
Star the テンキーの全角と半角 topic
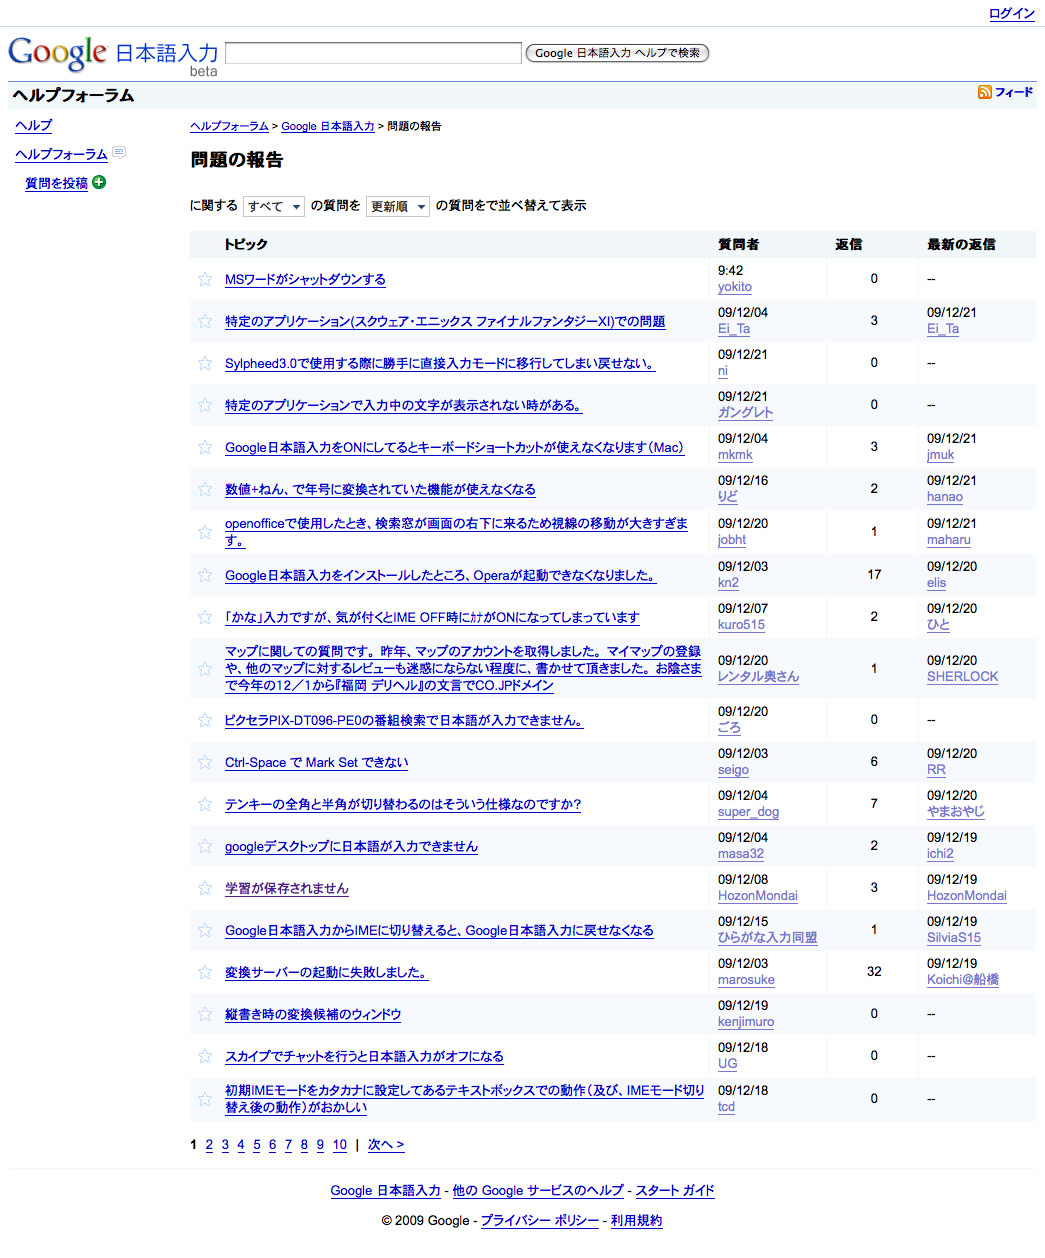(205, 804)
